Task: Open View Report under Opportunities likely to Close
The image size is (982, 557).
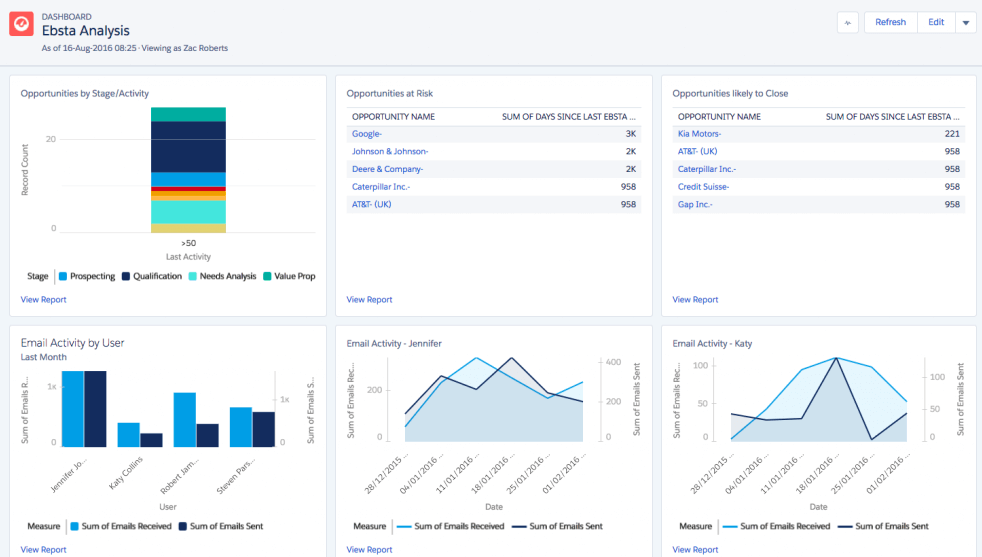Action: click(695, 299)
